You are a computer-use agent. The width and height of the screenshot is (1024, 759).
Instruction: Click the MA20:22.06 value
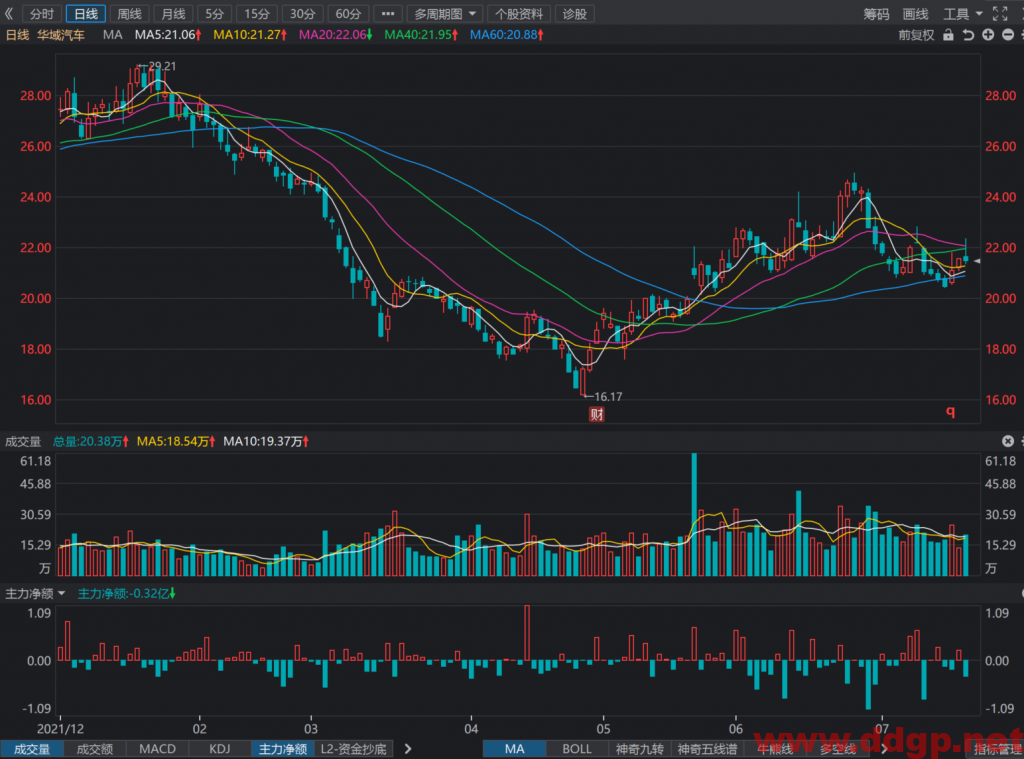click(336, 35)
